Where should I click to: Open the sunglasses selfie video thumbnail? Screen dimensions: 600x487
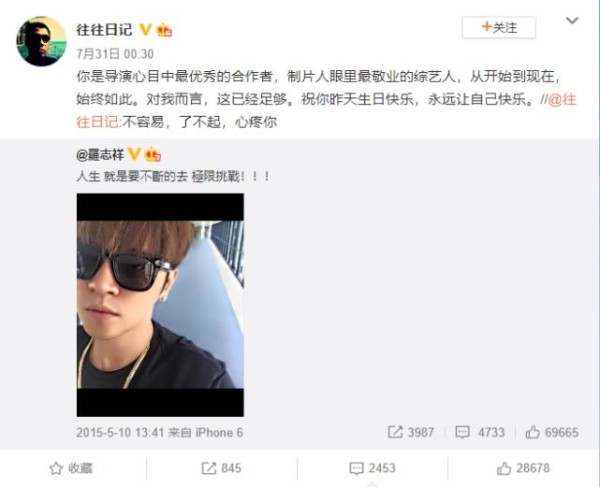(x=160, y=305)
